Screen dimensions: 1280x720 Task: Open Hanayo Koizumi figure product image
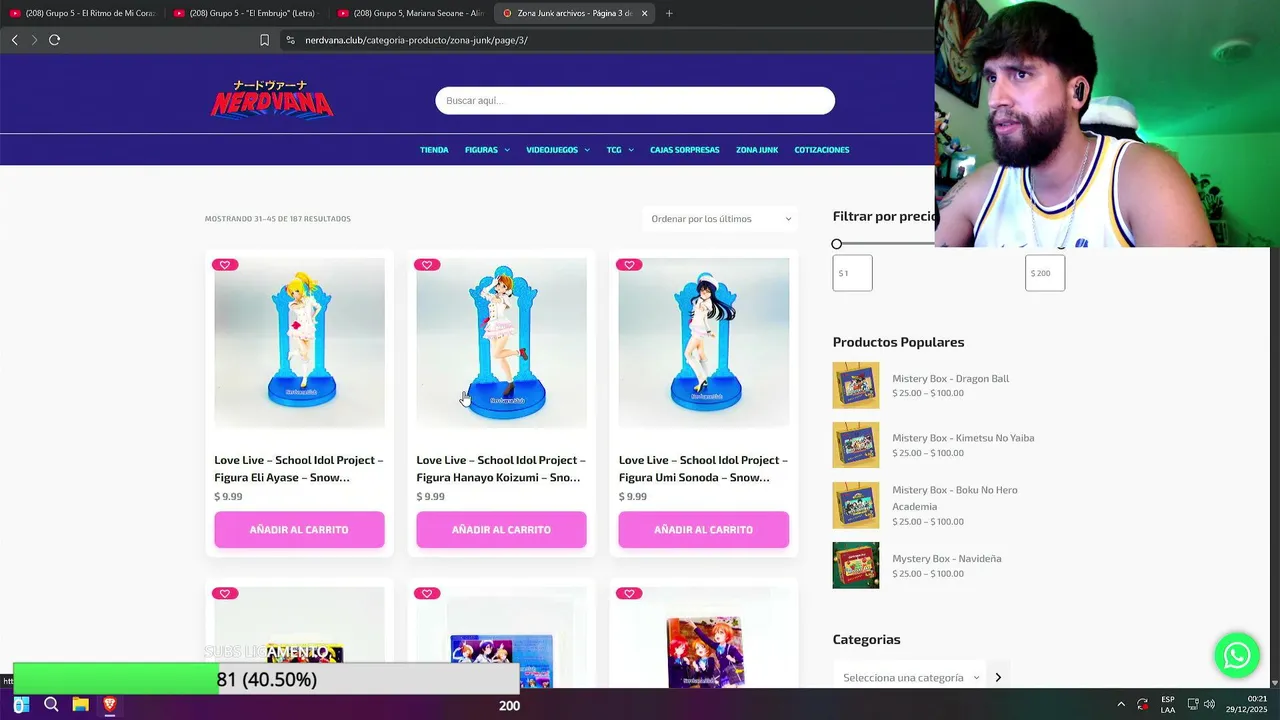pos(501,343)
